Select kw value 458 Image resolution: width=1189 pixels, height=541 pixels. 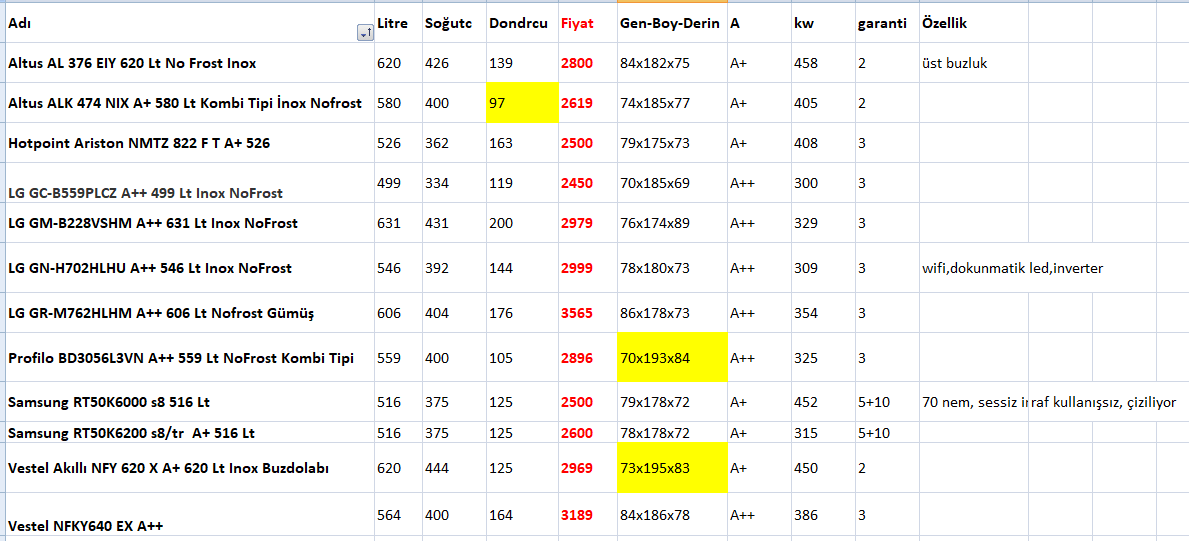click(x=823, y=63)
